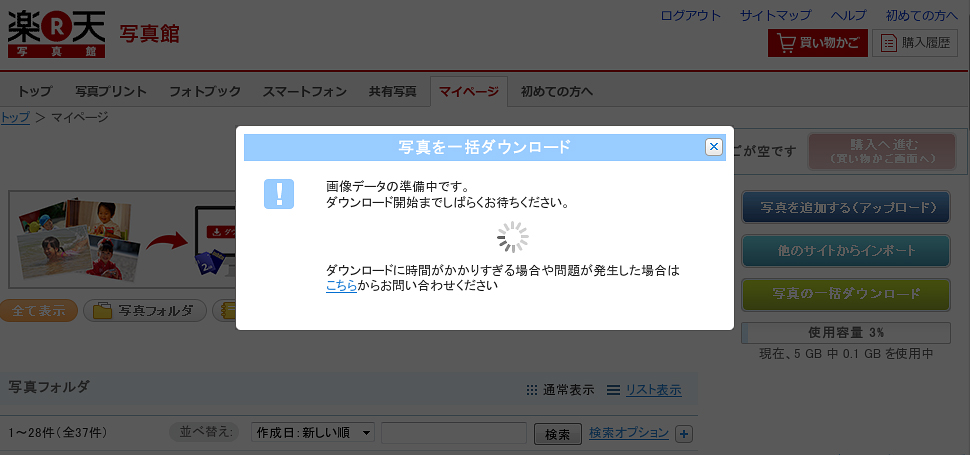Image resolution: width=970 pixels, height=455 pixels.
Task: Click 写真を追加する(アップロード) button
Action: [846, 207]
